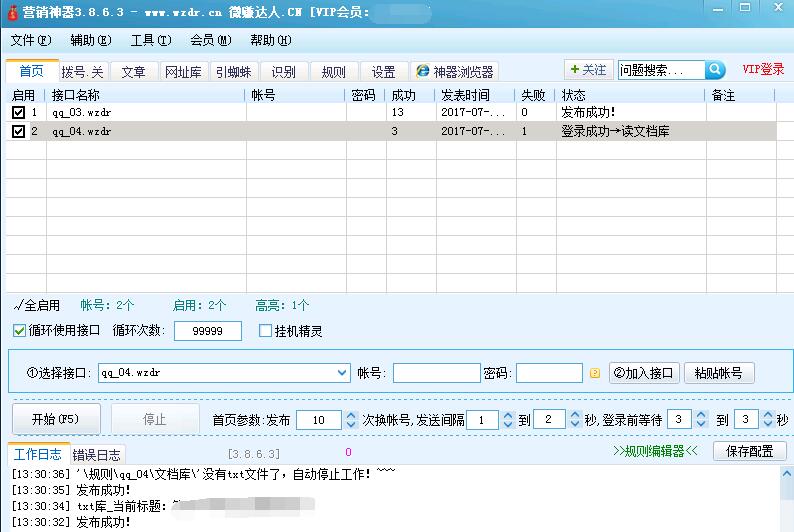Uncheck the enable box for qq_03.wzdr
Viewport: 794px width, 532px height.
pos(18,113)
